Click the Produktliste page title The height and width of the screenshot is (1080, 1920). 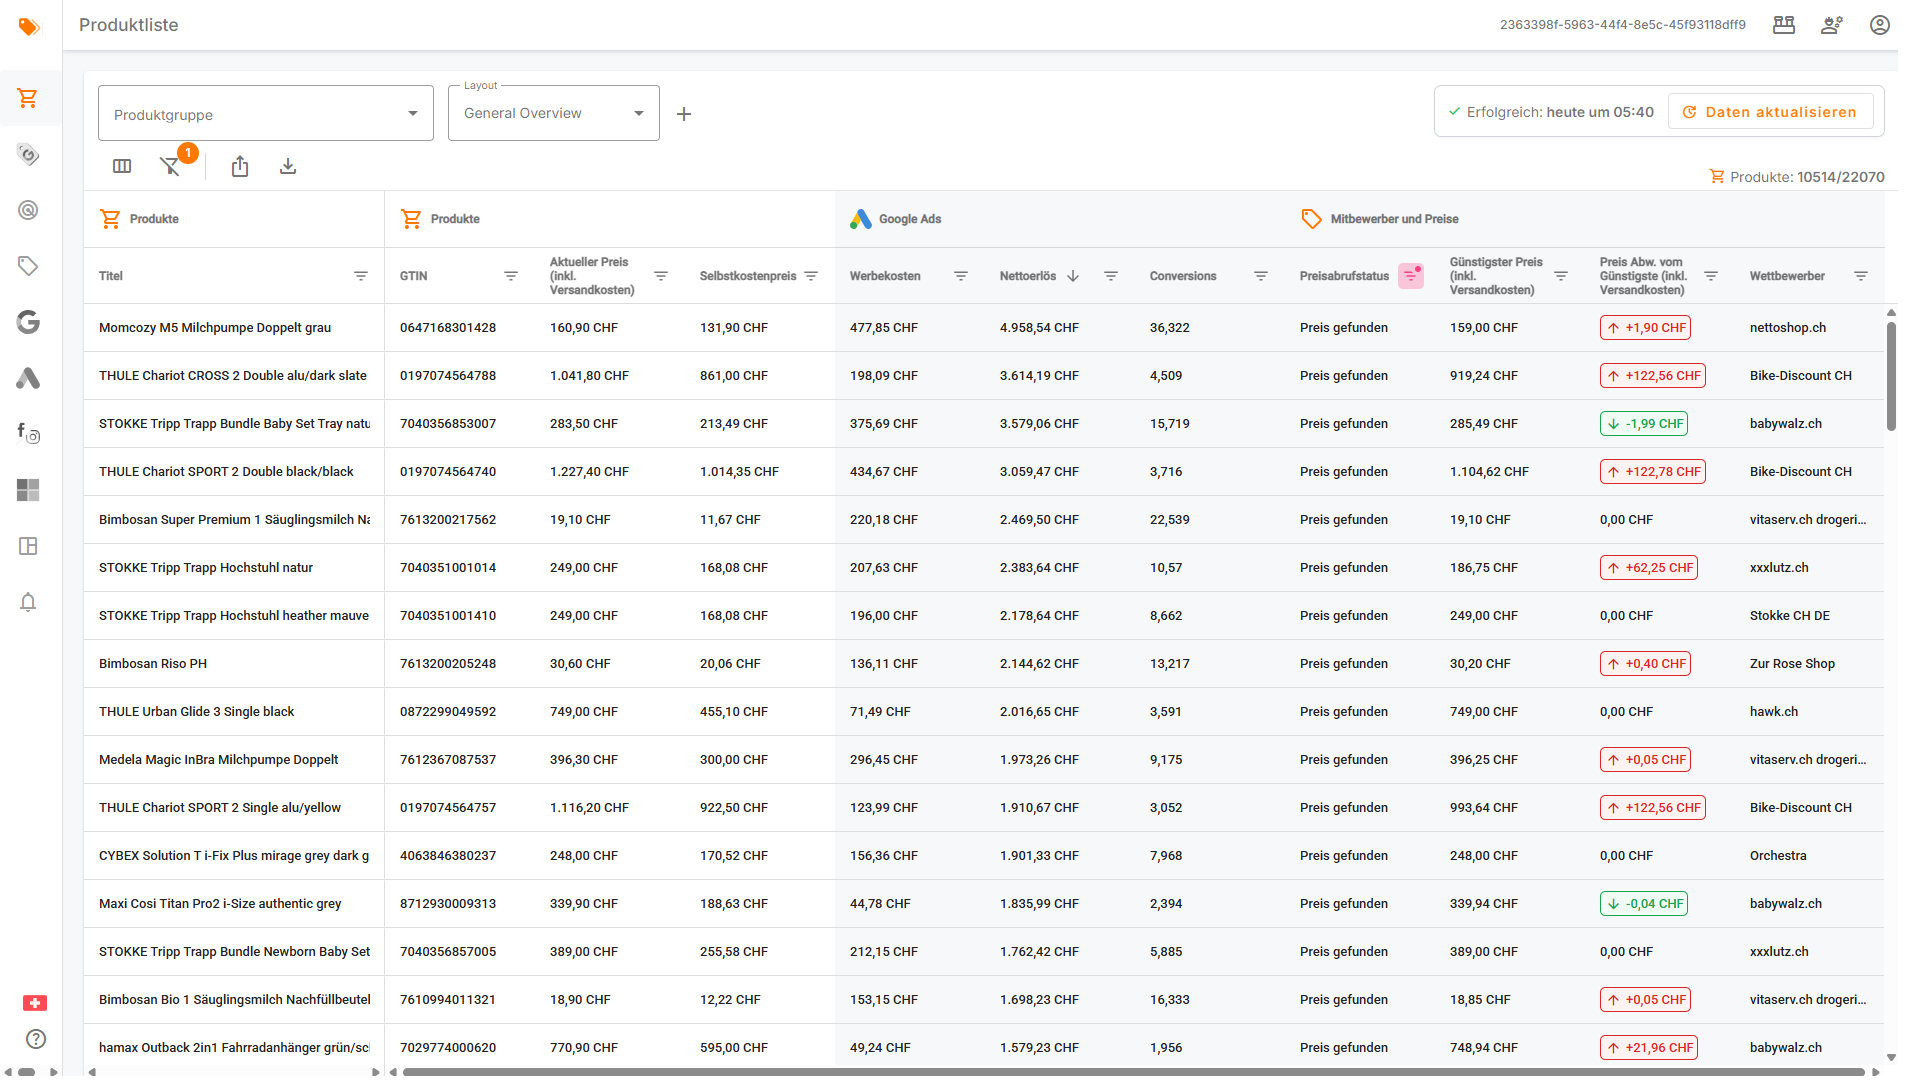pos(129,25)
